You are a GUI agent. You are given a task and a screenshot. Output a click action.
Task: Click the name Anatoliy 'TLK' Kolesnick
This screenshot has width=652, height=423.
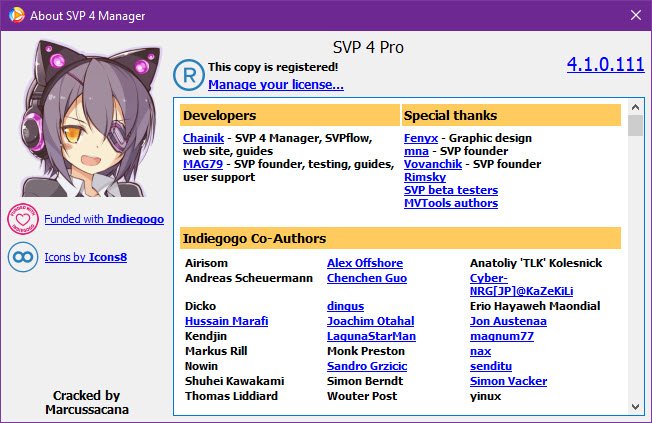[x=536, y=263]
